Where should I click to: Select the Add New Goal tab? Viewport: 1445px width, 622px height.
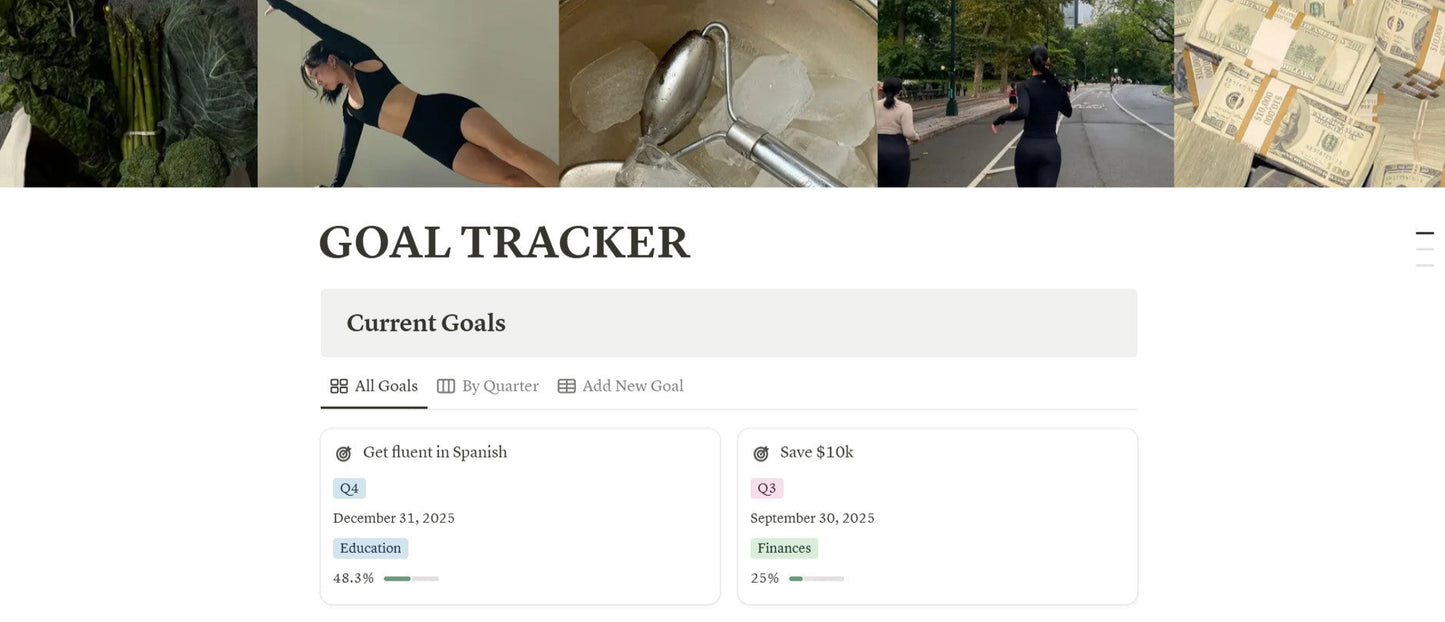coord(632,386)
